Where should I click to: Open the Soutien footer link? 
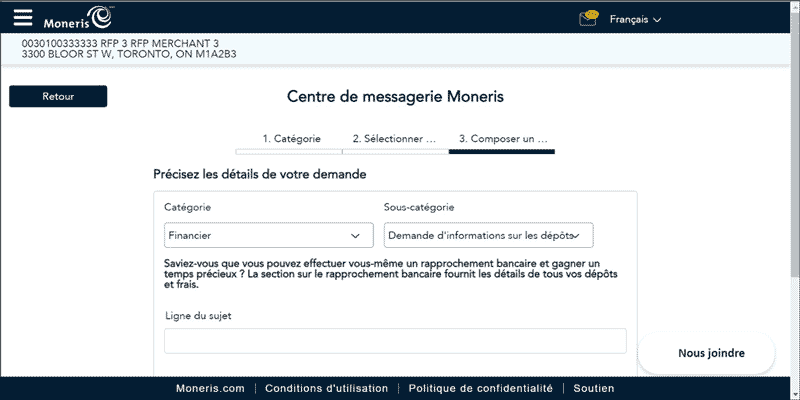tap(594, 388)
